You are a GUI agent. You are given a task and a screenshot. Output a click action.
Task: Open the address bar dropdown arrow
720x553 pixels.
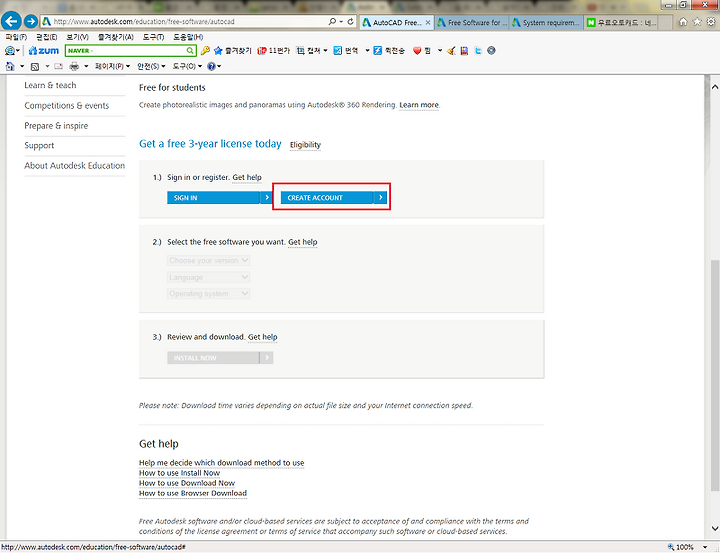point(341,22)
